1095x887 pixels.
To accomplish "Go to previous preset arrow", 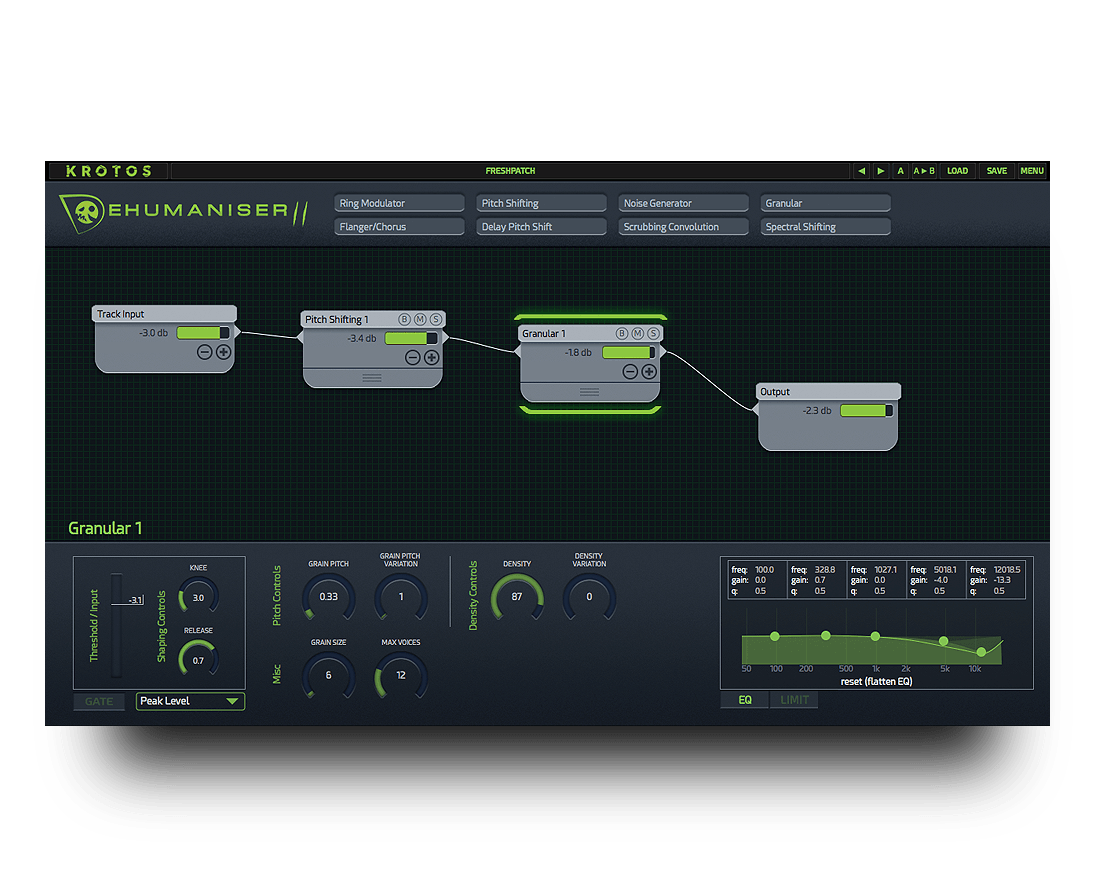I will point(861,171).
